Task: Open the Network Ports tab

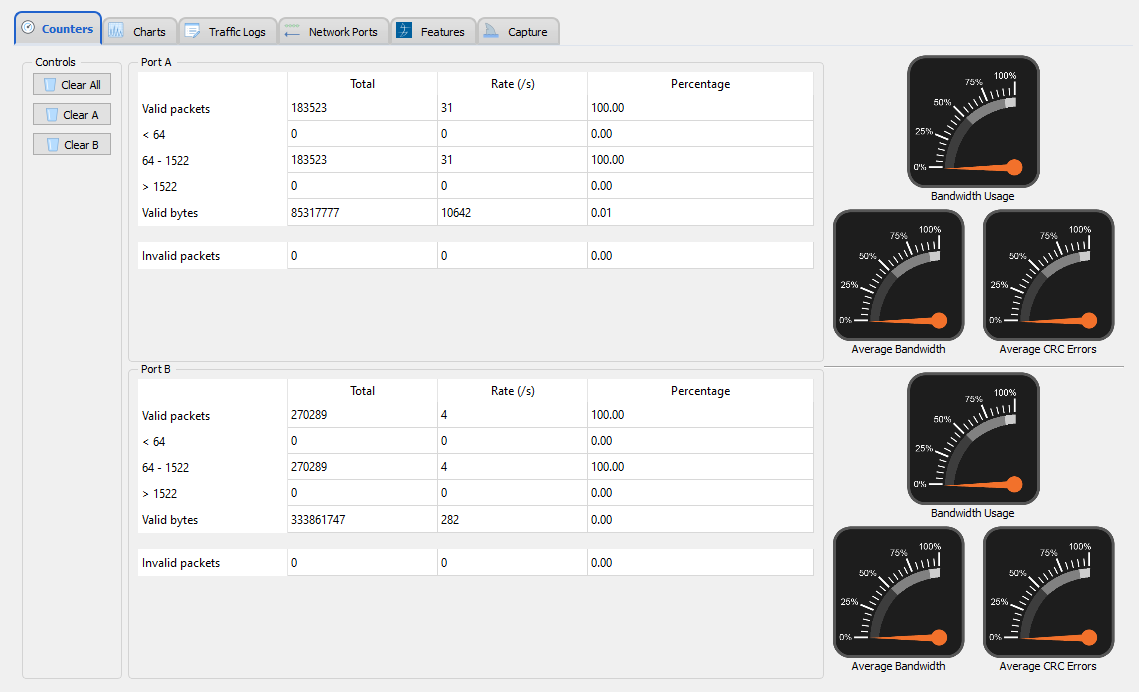Action: (334, 31)
